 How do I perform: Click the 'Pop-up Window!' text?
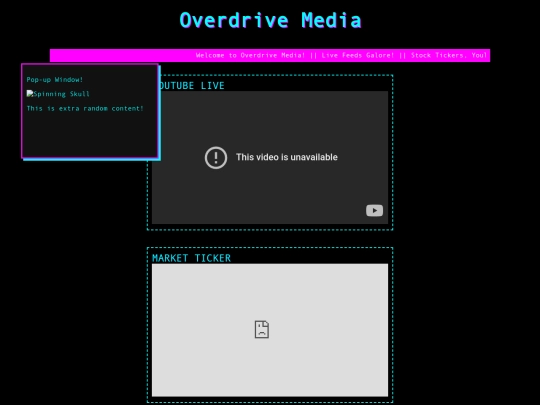pyautogui.click(x=55, y=80)
